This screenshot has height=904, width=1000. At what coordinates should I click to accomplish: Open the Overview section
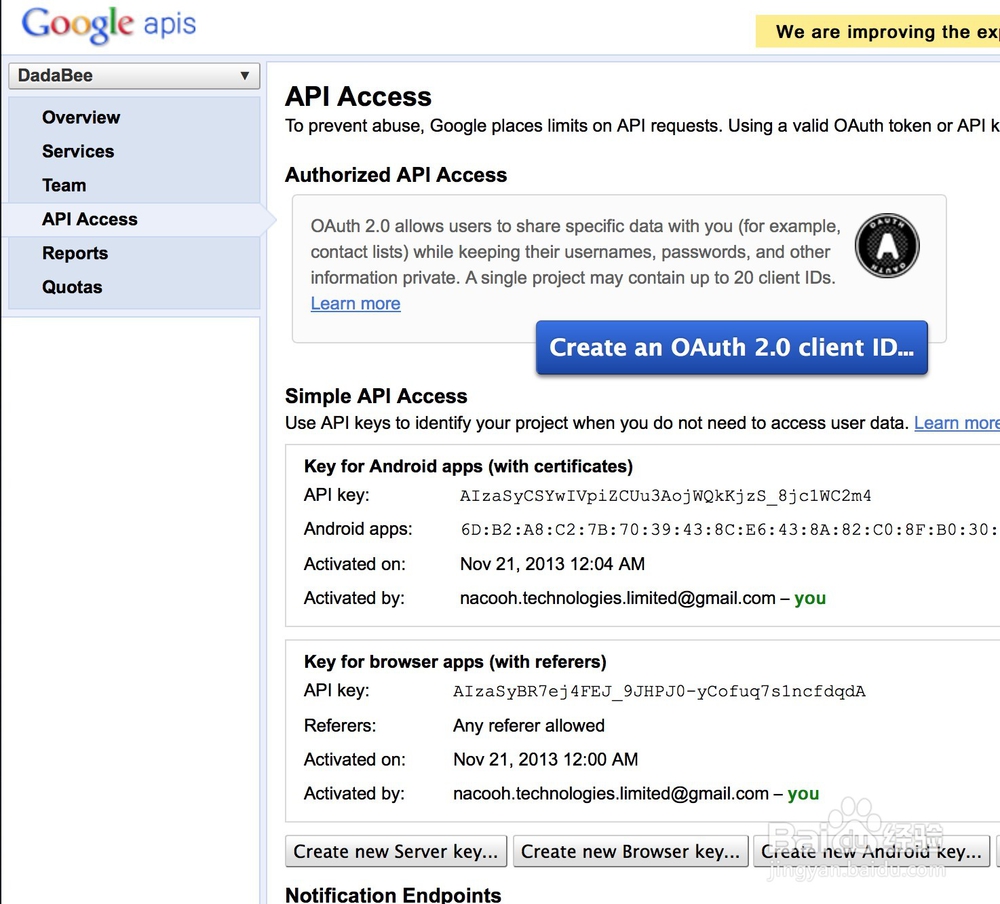[x=81, y=117]
